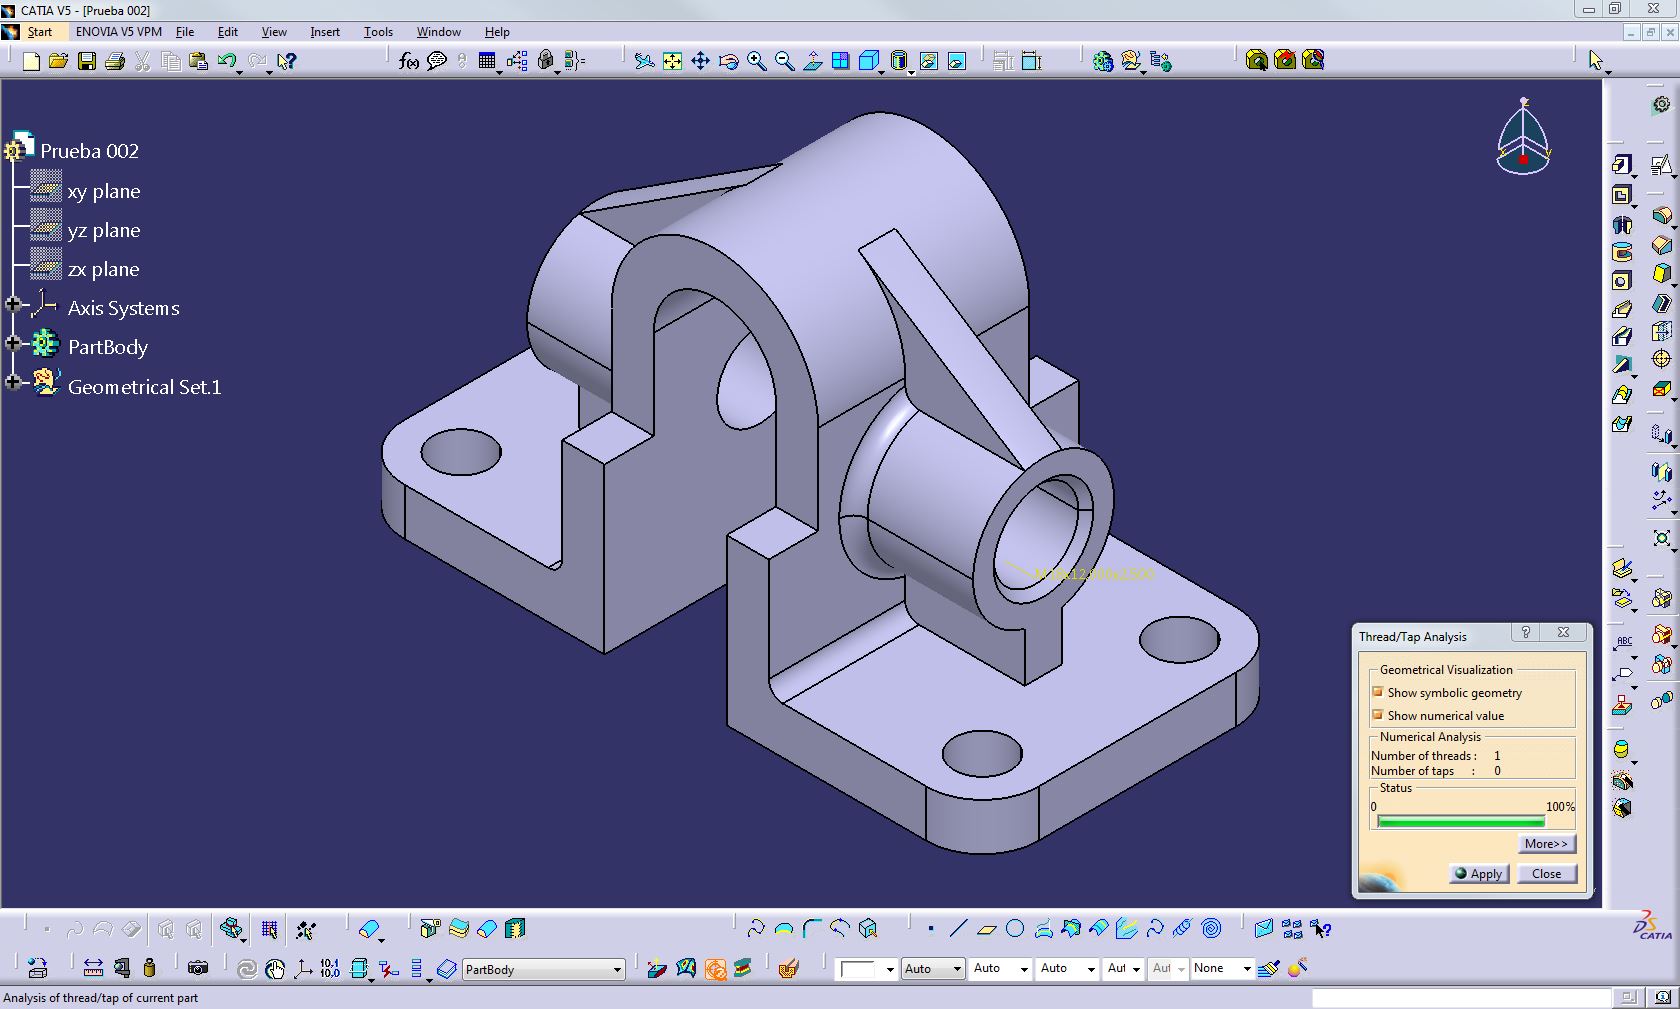This screenshot has width=1680, height=1009.
Task: Undo the last action with the green arrow
Action: pyautogui.click(x=226, y=61)
